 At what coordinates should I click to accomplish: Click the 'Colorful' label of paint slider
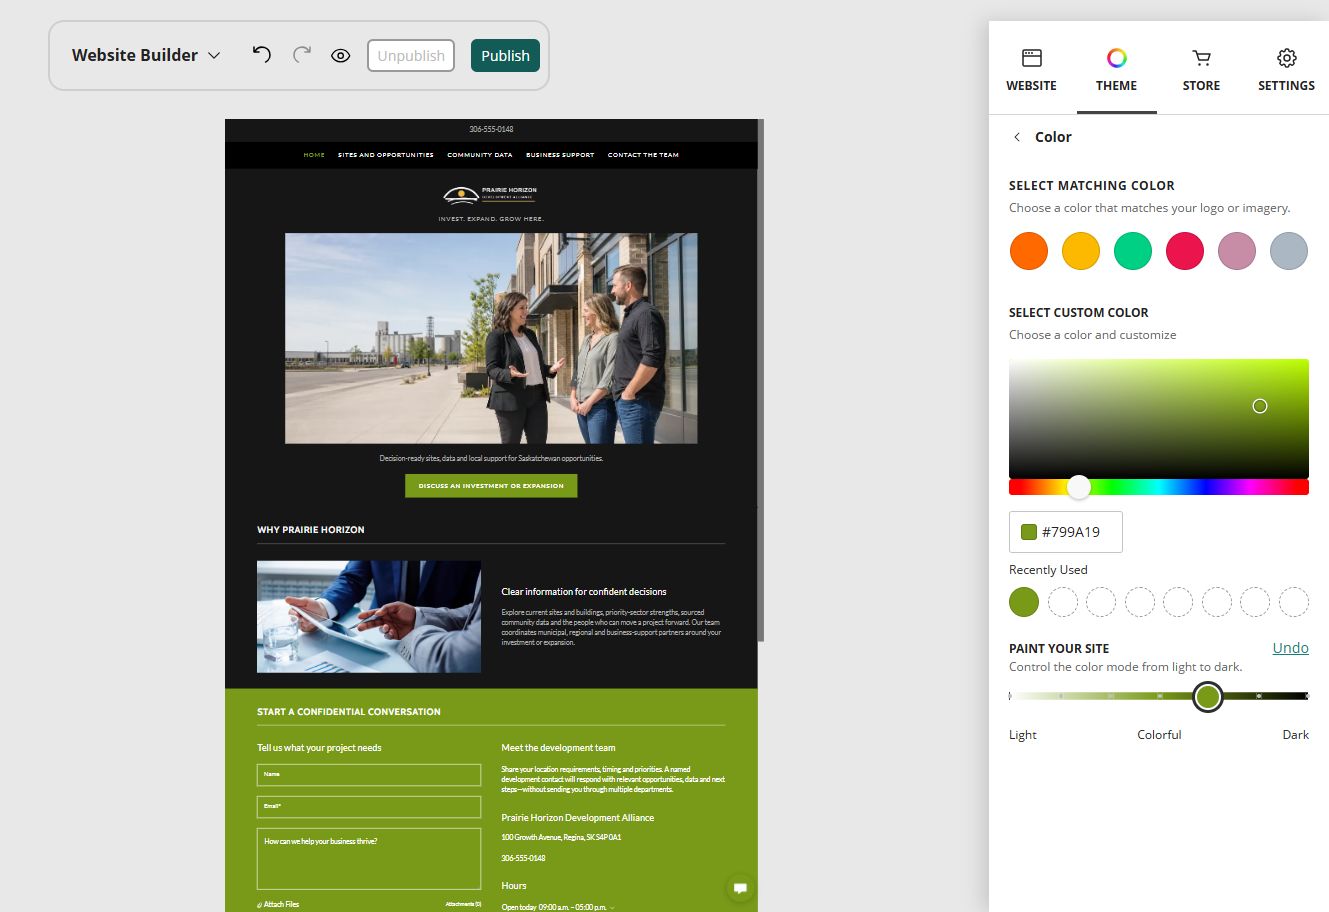[1159, 735]
